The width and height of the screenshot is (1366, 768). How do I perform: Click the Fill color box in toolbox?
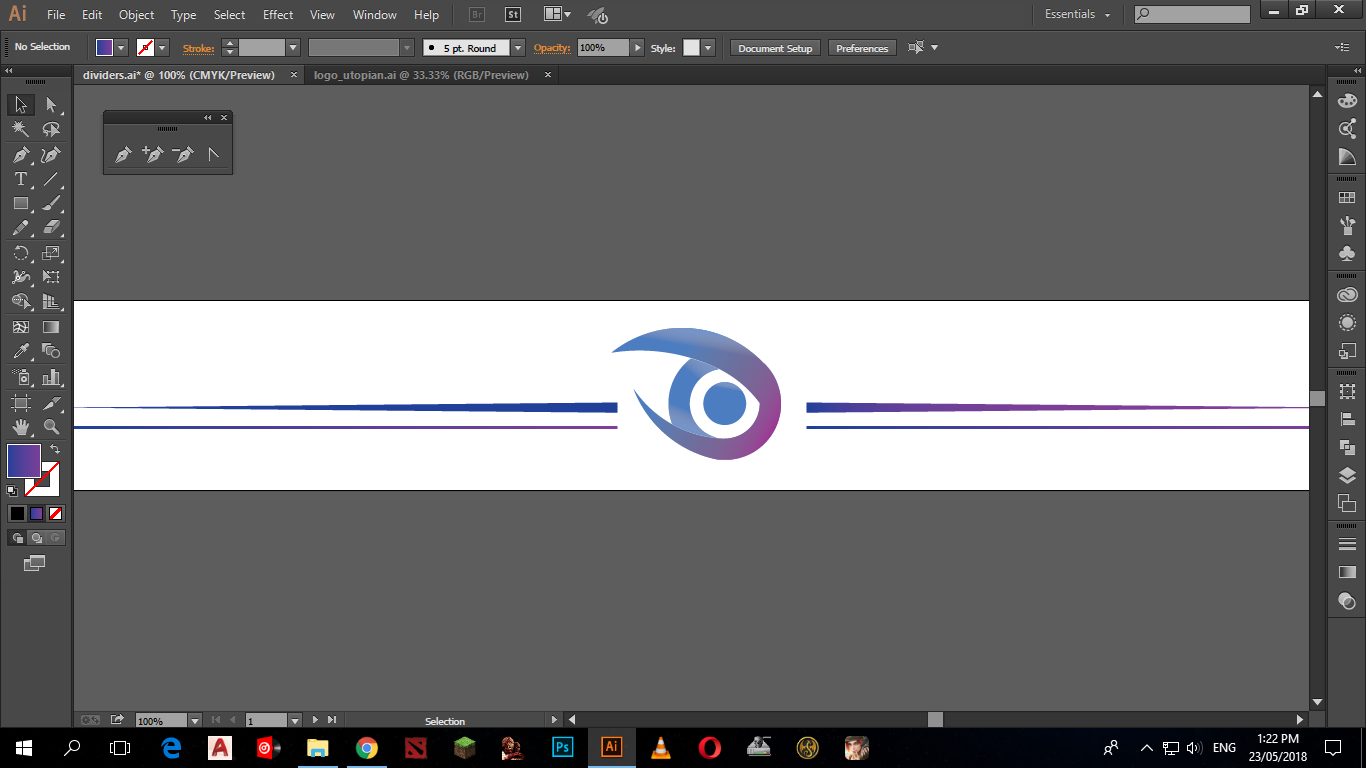coord(24,461)
